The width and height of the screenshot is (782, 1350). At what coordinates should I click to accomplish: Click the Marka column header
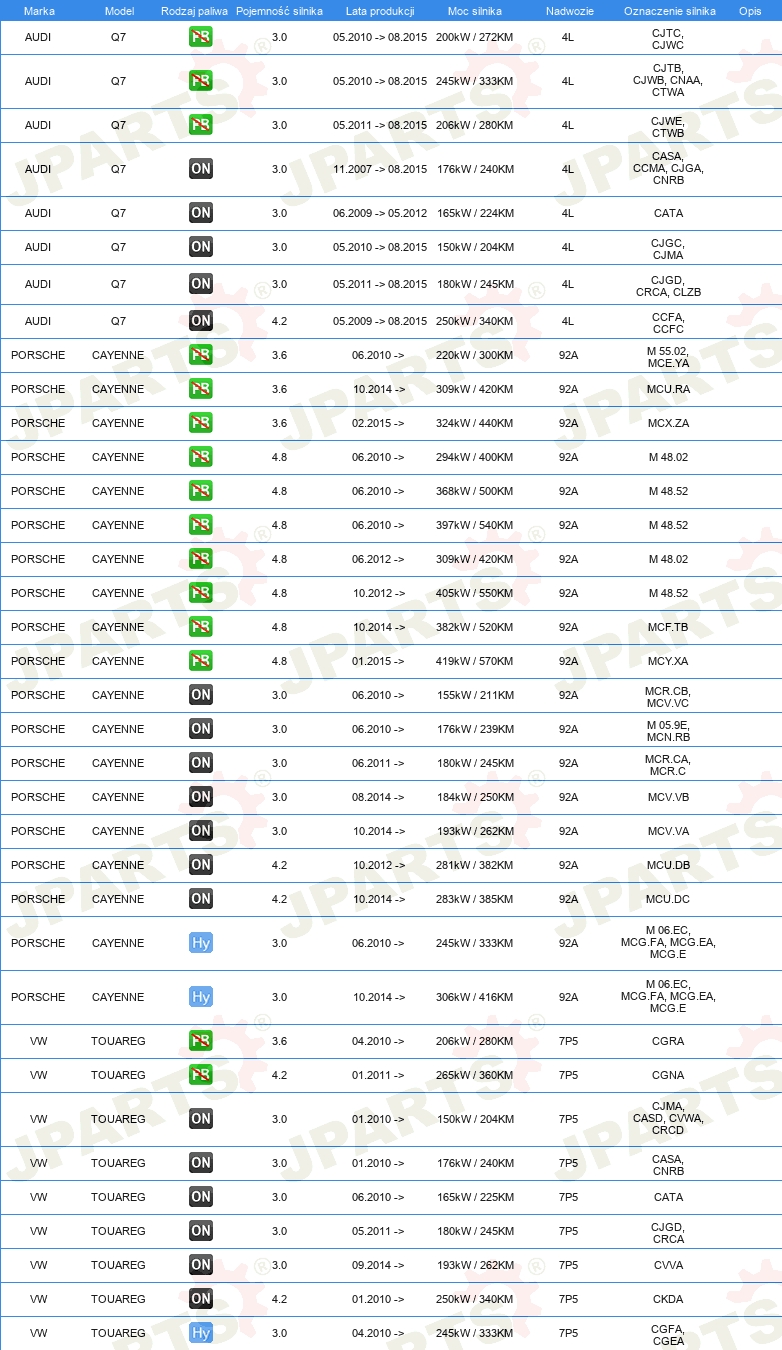pyautogui.click(x=39, y=10)
